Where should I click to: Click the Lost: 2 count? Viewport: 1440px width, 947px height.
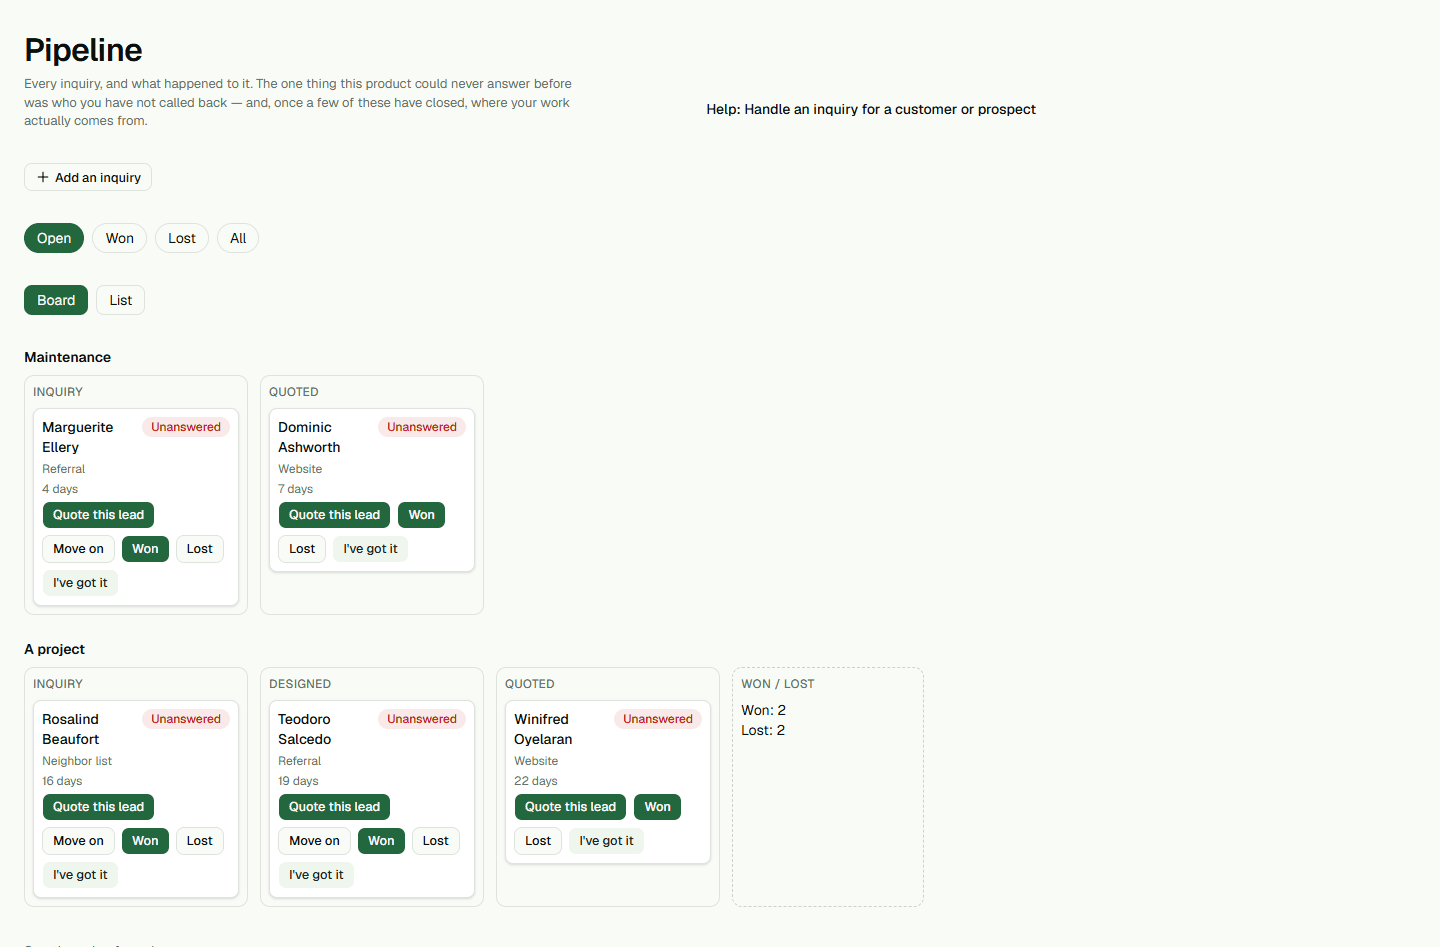[763, 730]
